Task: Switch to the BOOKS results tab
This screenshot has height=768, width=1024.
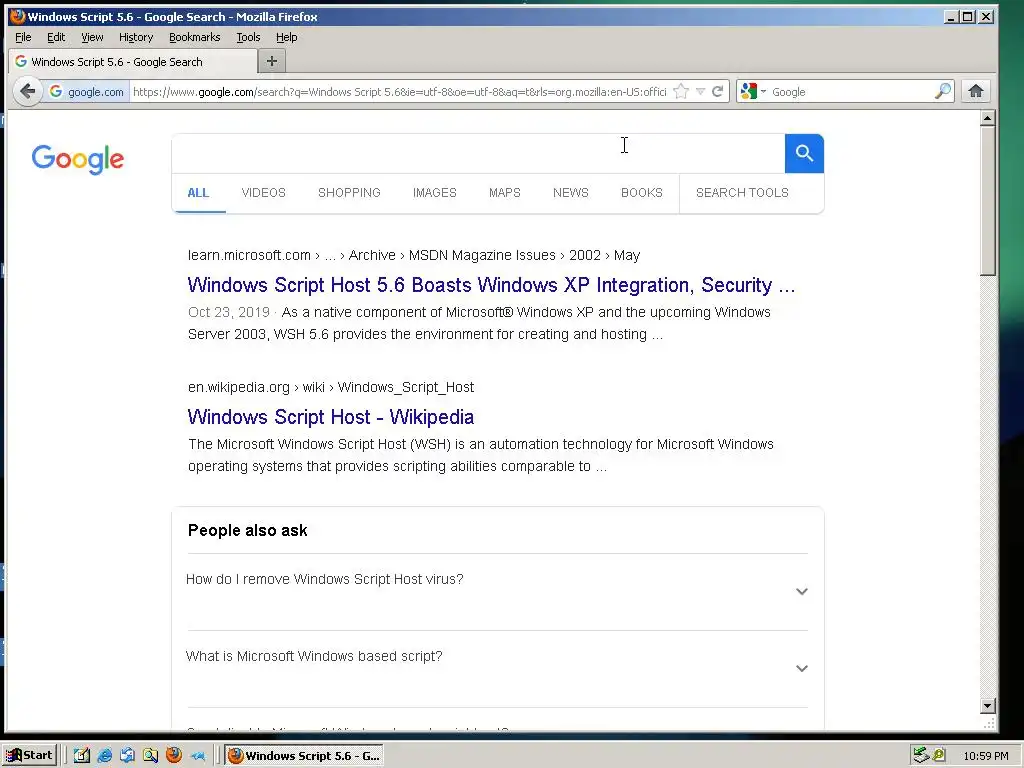Action: pyautogui.click(x=642, y=193)
